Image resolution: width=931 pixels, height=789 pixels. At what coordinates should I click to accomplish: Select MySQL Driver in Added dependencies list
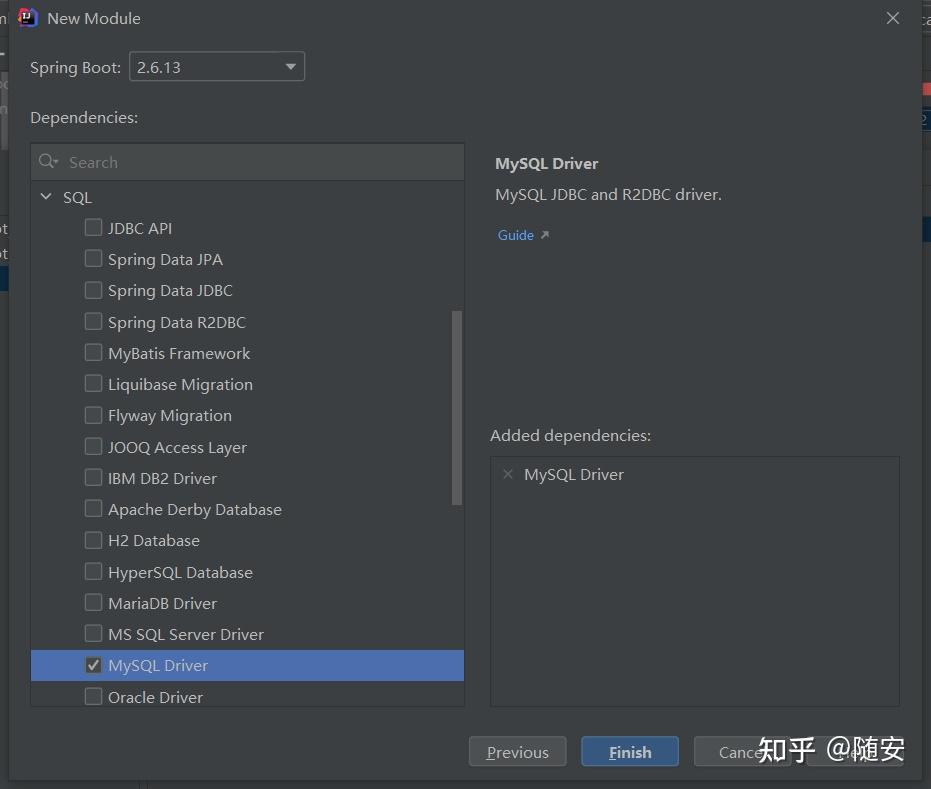click(x=573, y=474)
